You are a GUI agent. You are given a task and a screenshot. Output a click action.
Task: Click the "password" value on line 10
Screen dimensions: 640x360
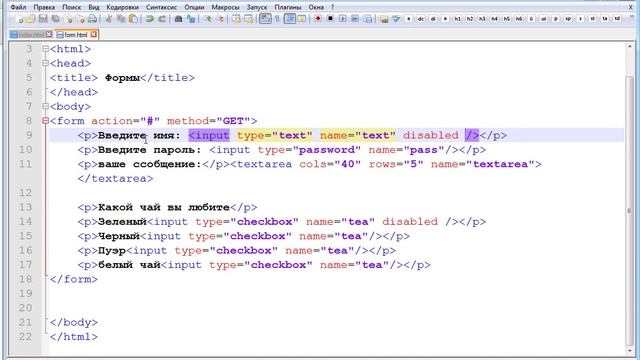pyautogui.click(x=330, y=150)
